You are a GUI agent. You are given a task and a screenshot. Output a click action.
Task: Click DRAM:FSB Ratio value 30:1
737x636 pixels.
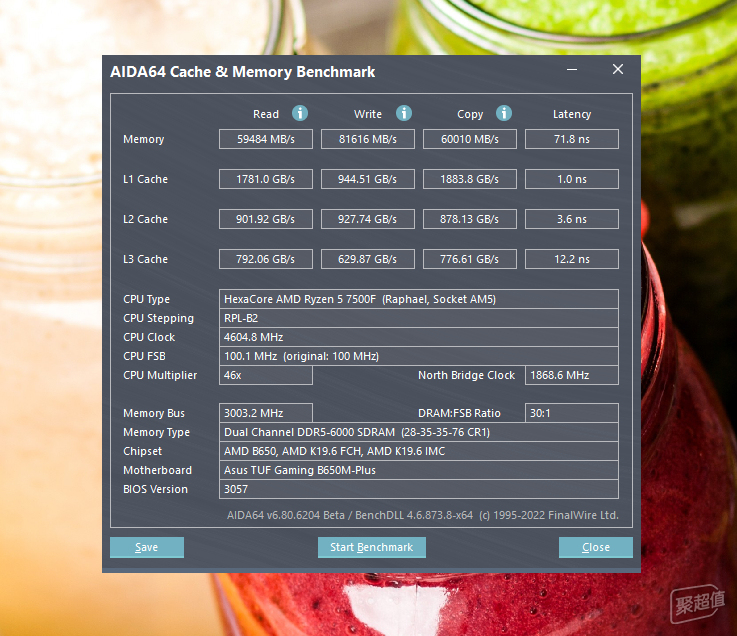(572, 413)
